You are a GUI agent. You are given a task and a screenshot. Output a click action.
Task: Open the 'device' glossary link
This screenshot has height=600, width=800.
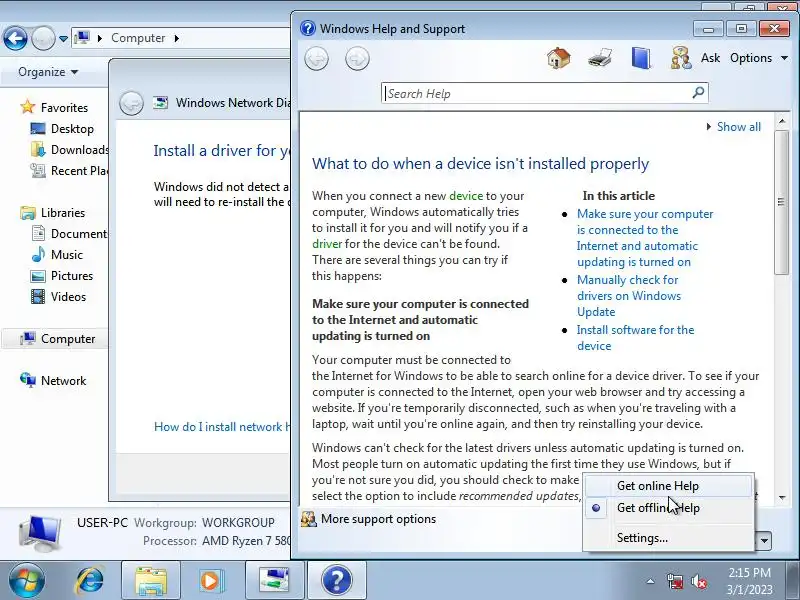pyautogui.click(x=466, y=196)
